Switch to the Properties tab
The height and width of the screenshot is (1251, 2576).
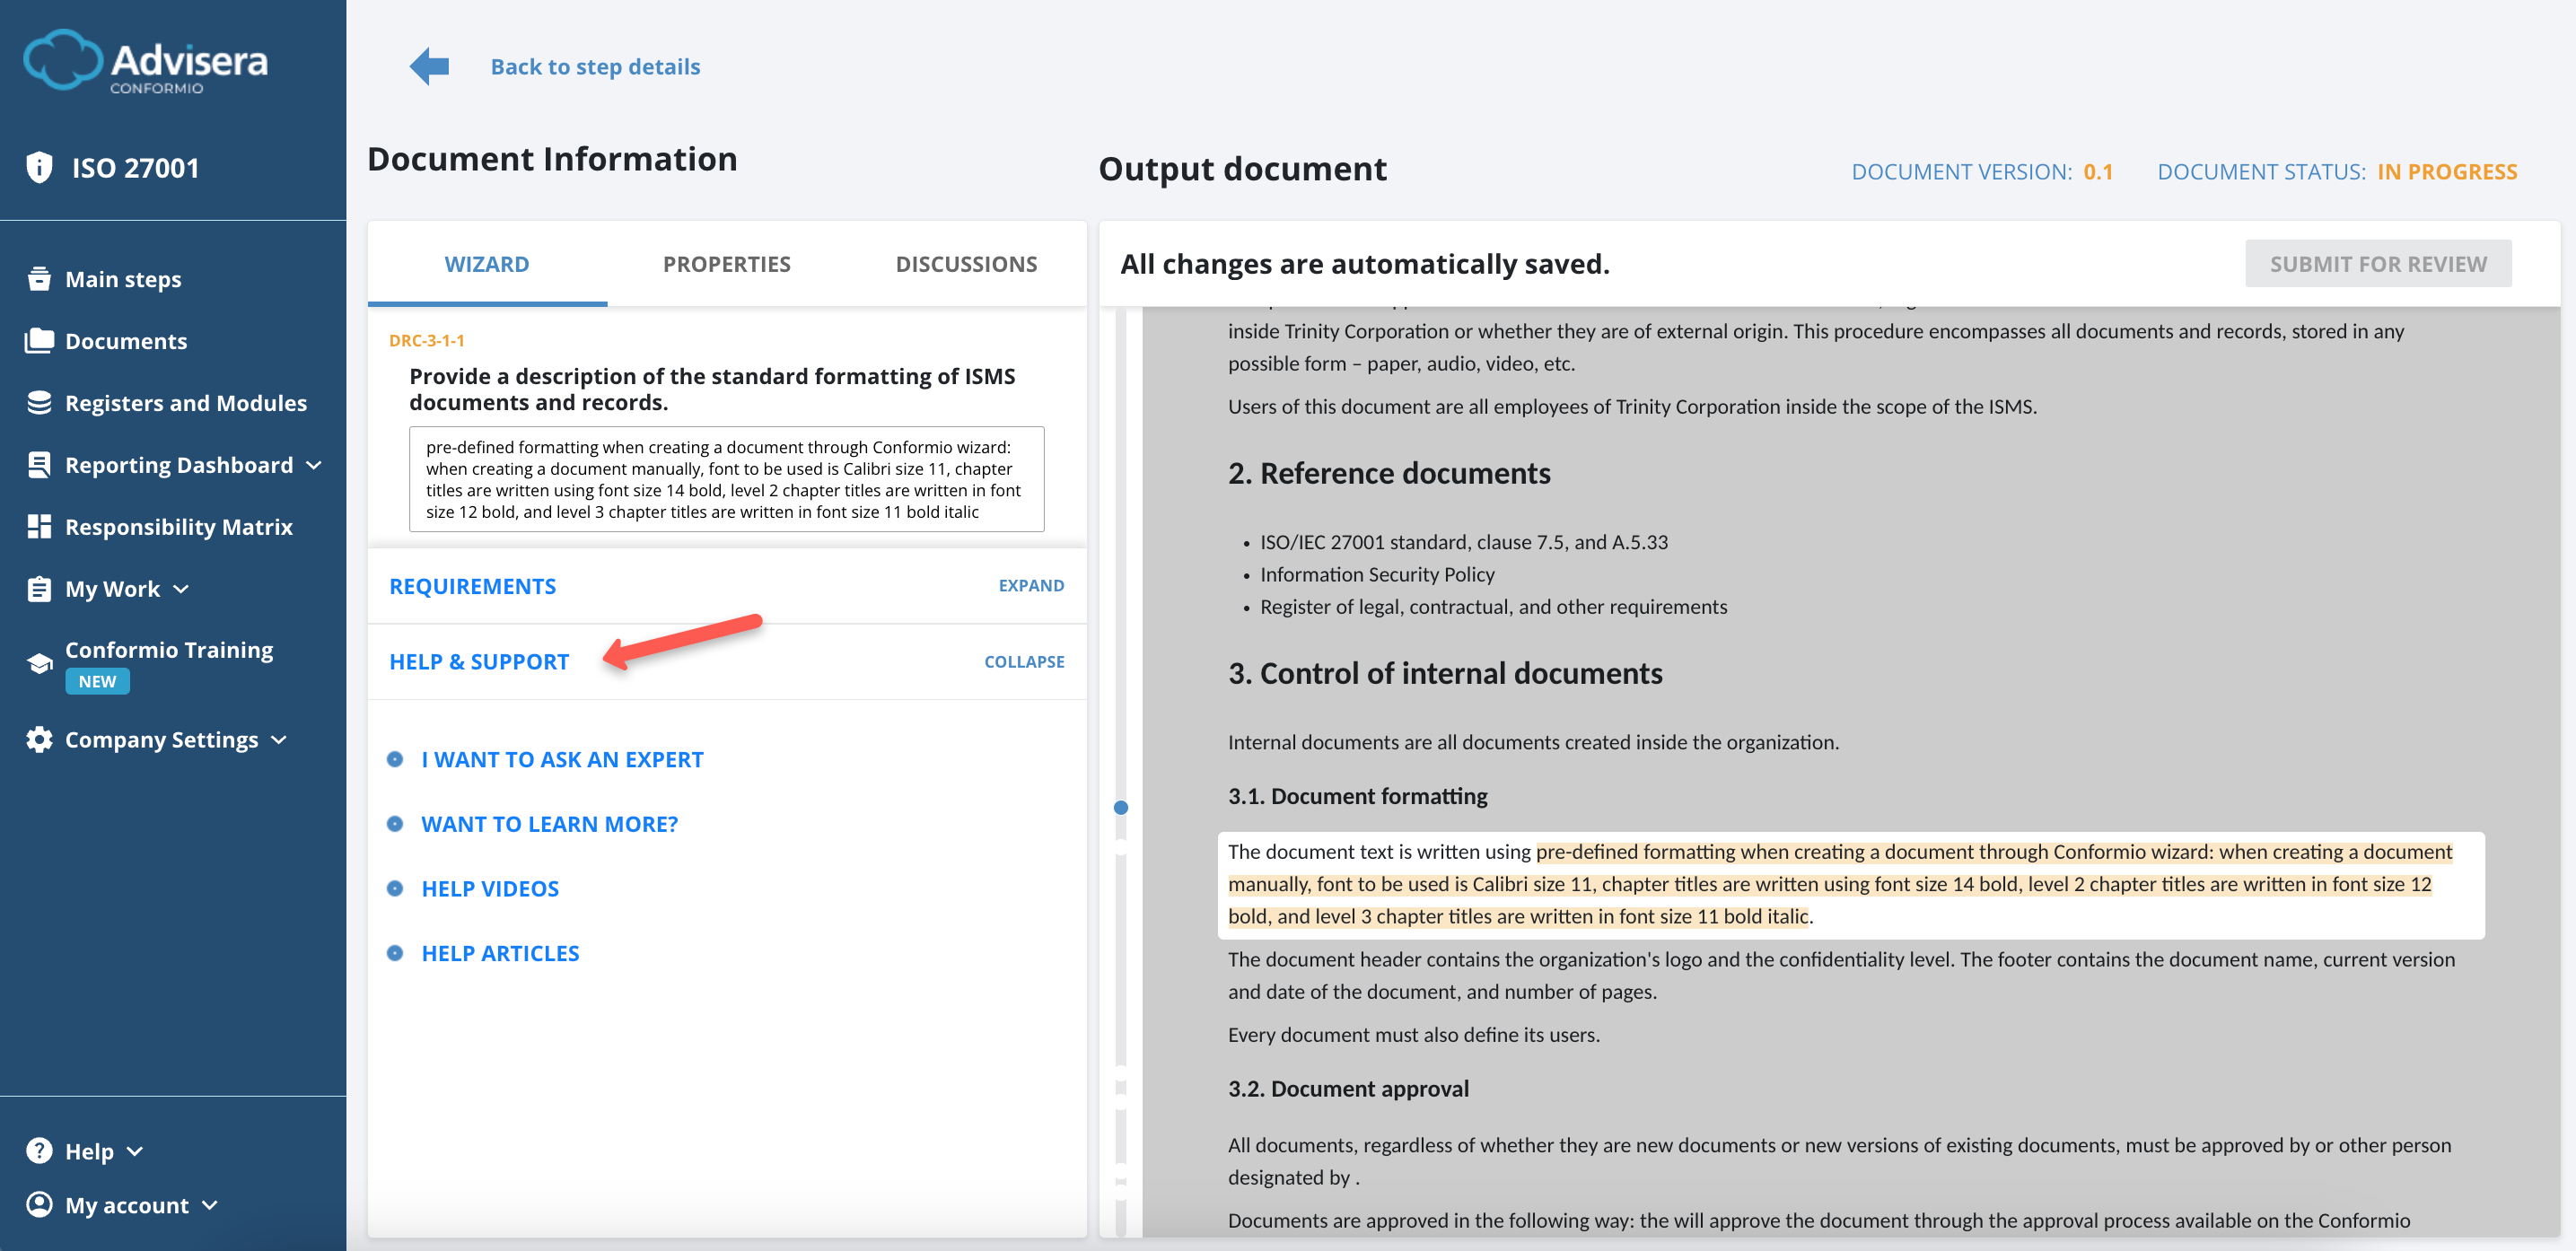726,264
